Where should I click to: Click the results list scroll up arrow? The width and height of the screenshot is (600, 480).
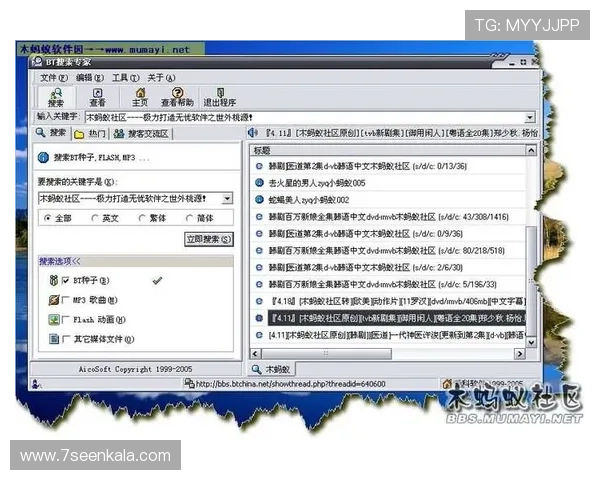531,150
